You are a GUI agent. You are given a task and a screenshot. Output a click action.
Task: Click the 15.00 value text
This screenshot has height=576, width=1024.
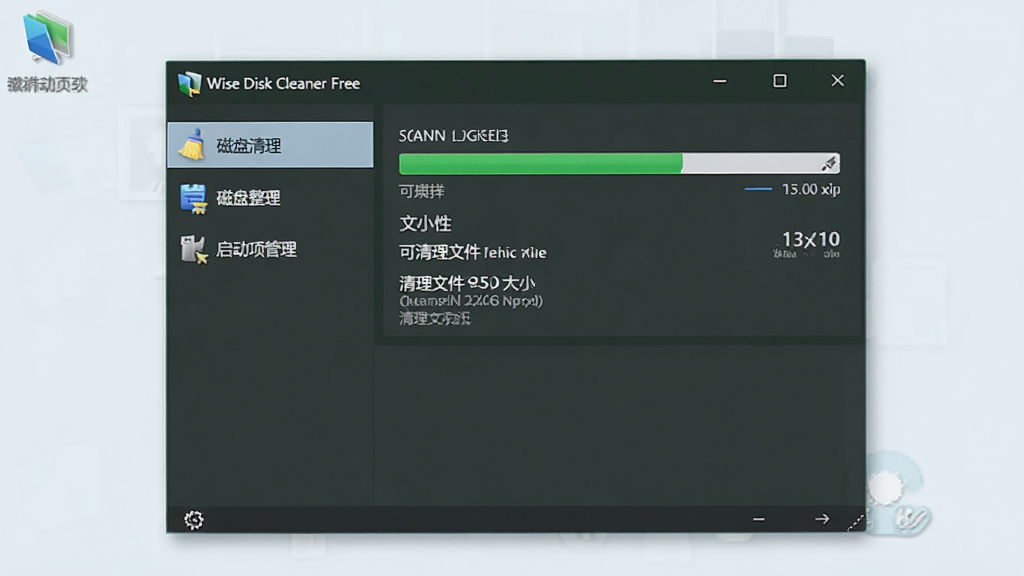coord(811,189)
